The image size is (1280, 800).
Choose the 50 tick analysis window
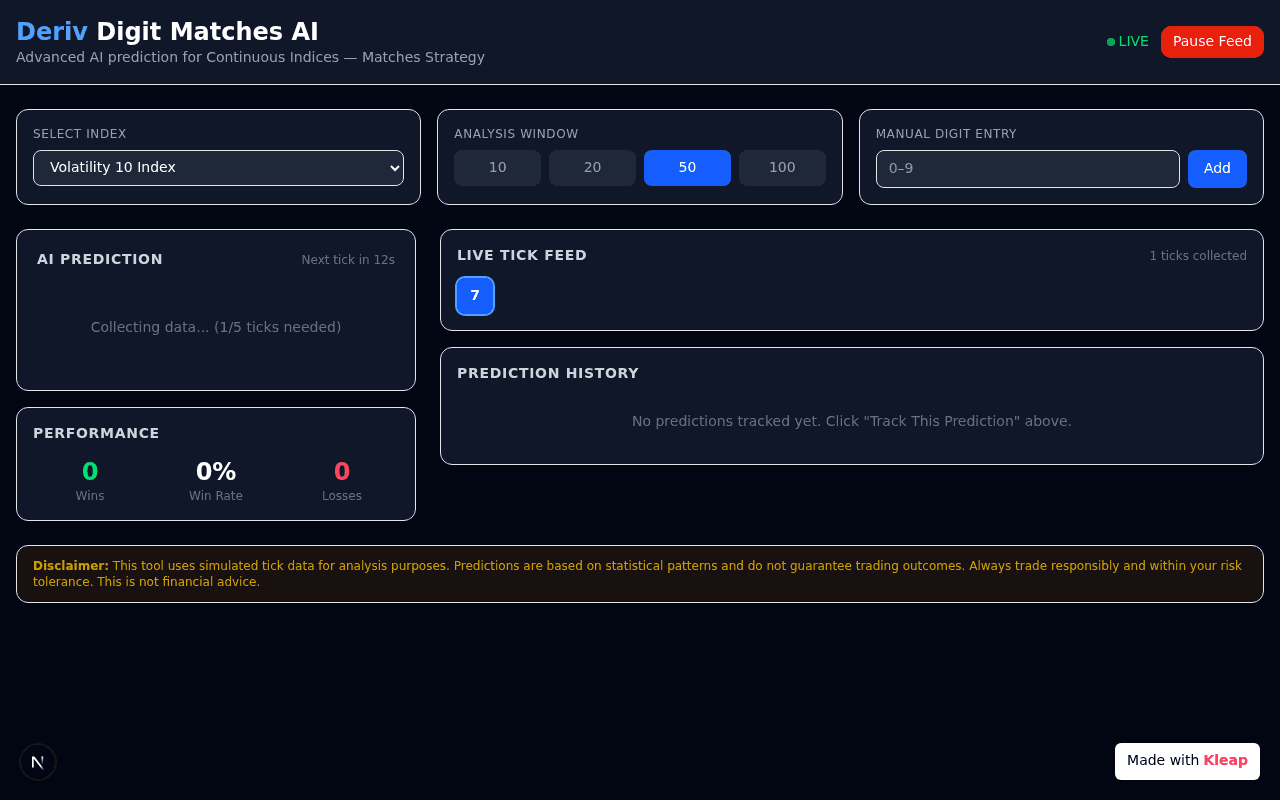(x=687, y=168)
